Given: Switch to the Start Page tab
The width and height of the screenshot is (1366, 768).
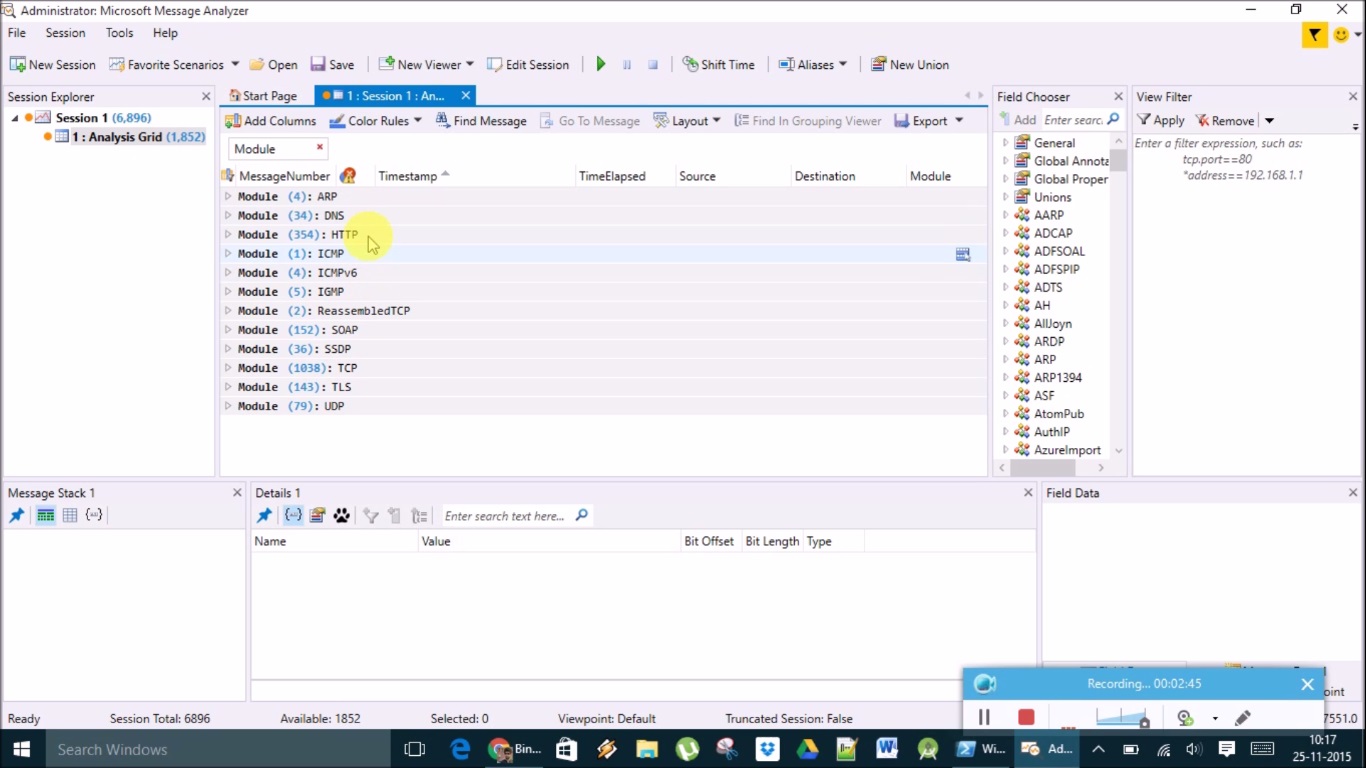Looking at the screenshot, I should pyautogui.click(x=263, y=96).
